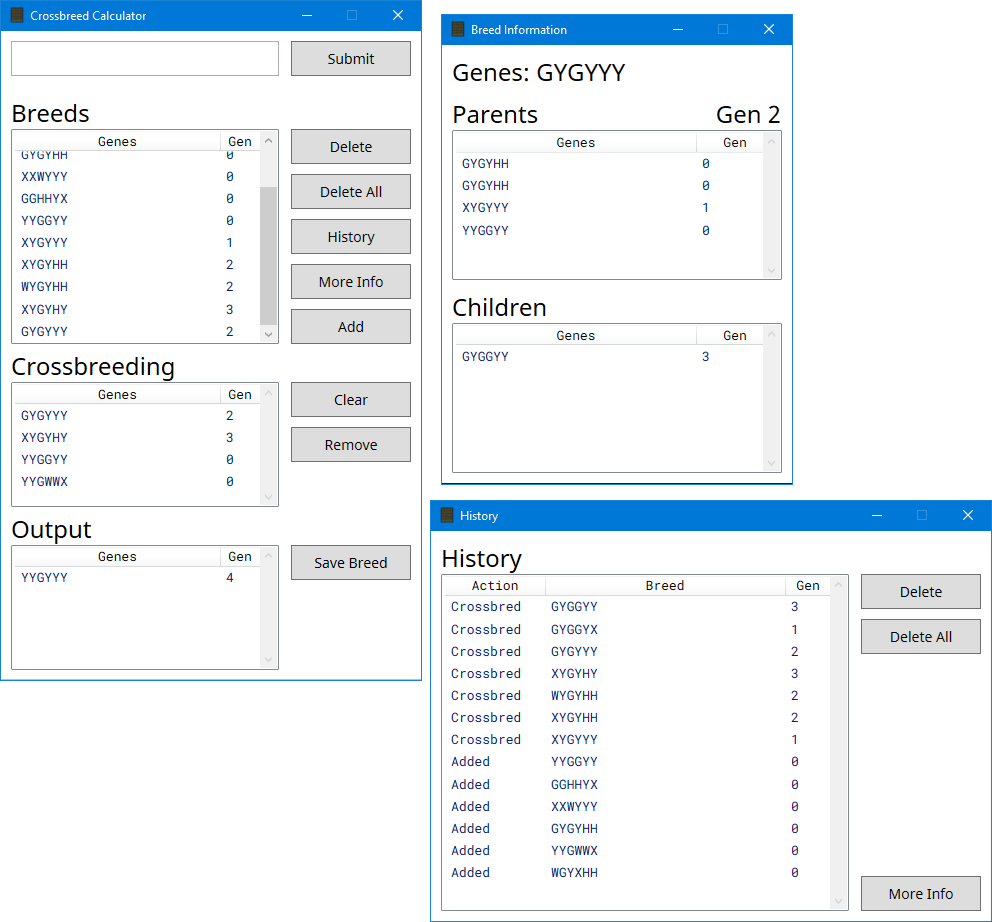Click Delete All in the History window

coord(921,637)
